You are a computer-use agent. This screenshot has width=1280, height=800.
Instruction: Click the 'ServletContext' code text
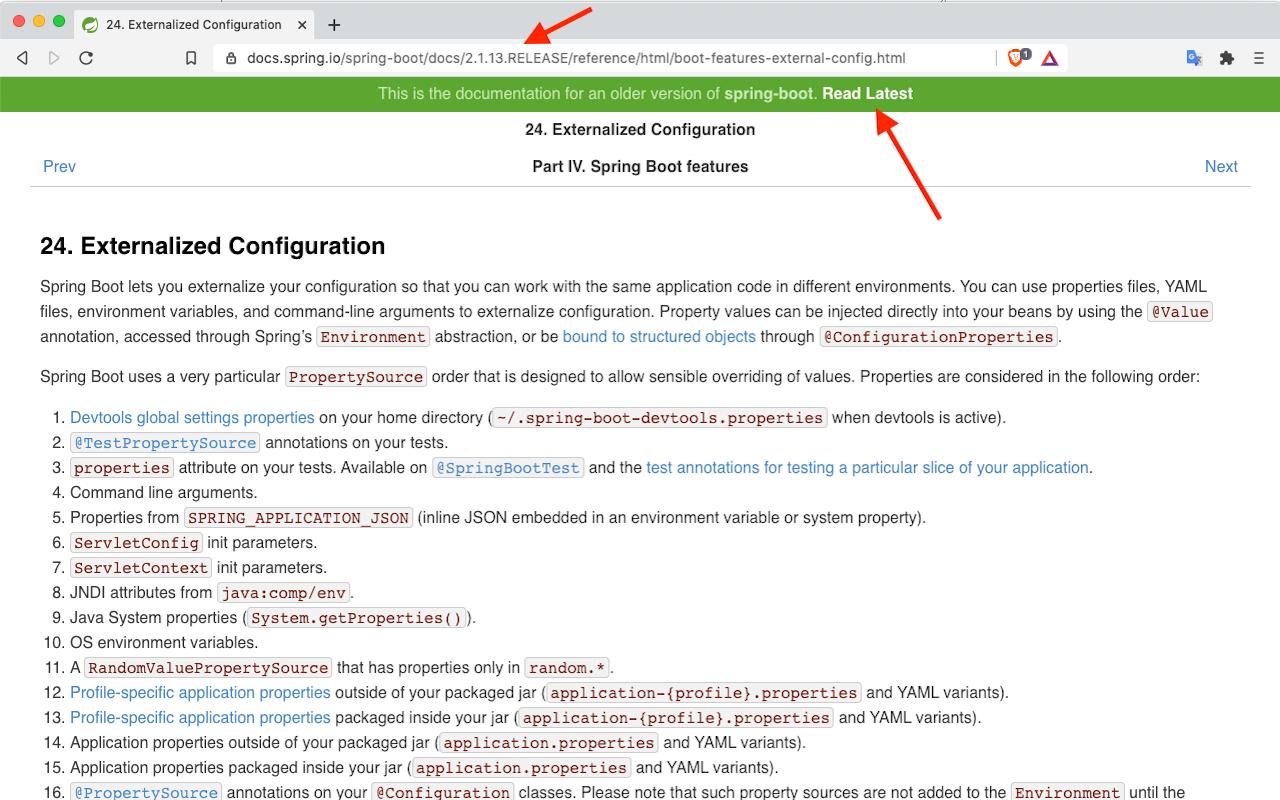[141, 568]
